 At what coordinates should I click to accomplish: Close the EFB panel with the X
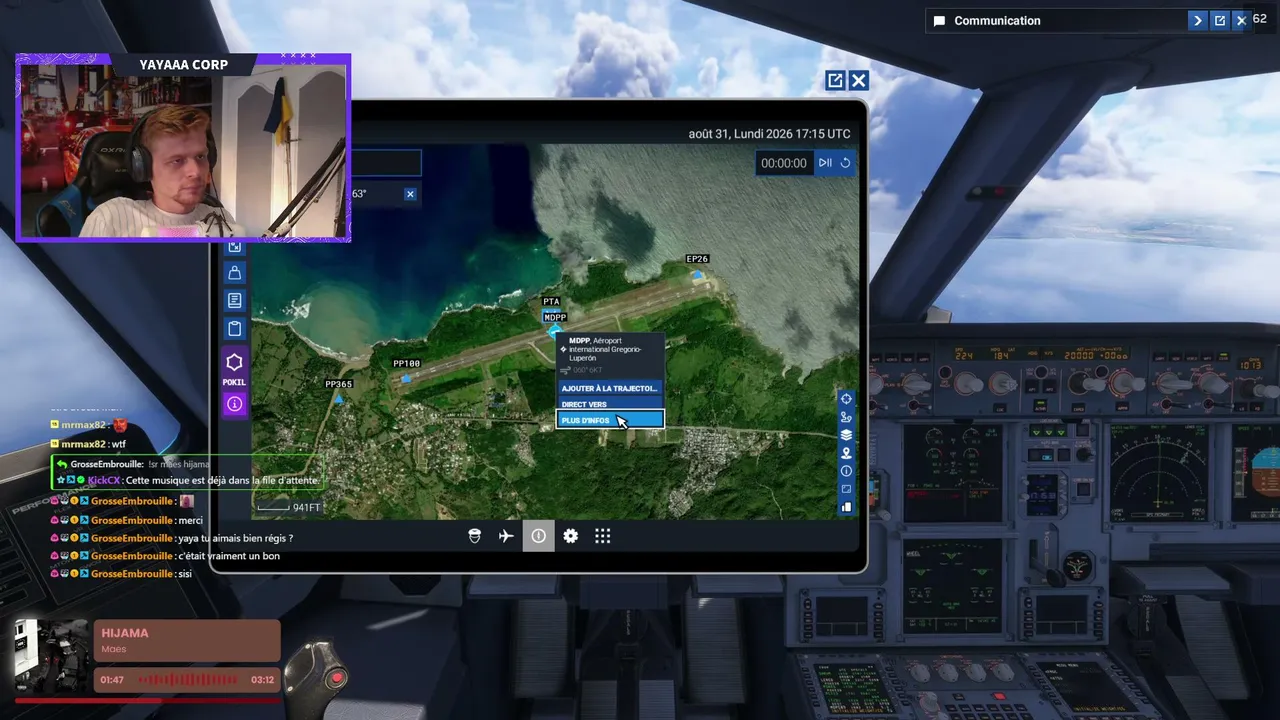[x=859, y=81]
